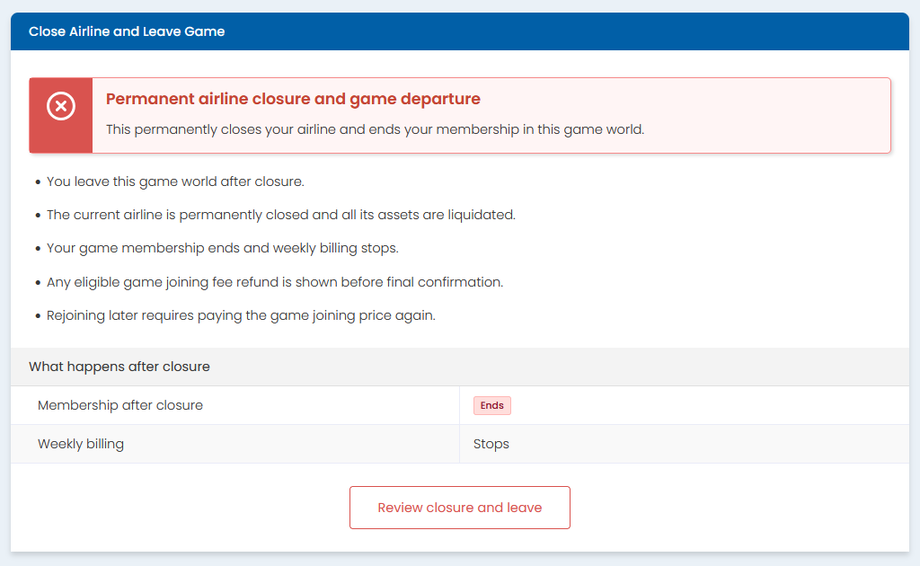920x566 pixels.
Task: Select bullet 'Your game membership ends and weekly billing stops'
Action: [222, 248]
